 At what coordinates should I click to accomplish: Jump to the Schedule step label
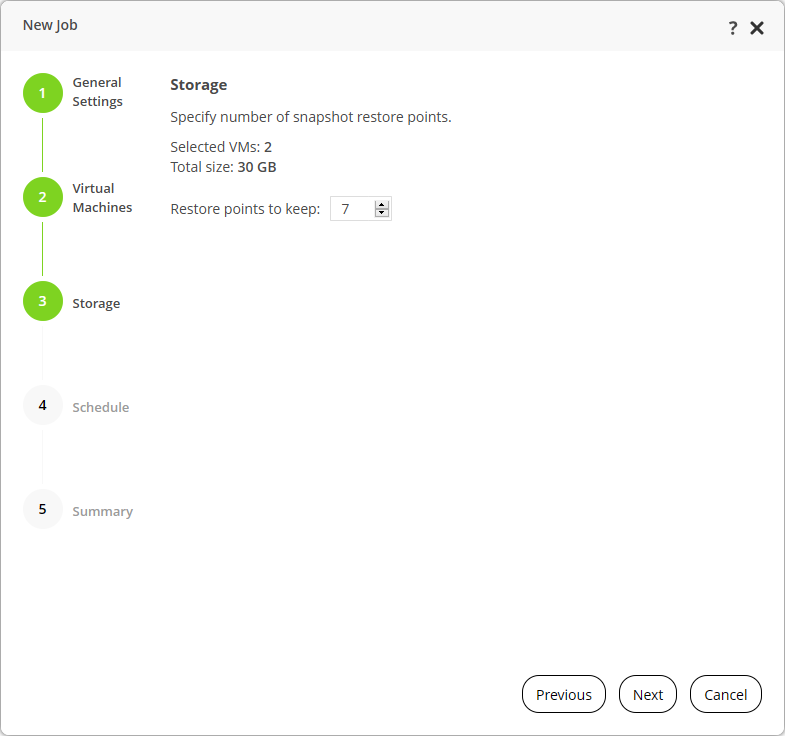point(100,407)
